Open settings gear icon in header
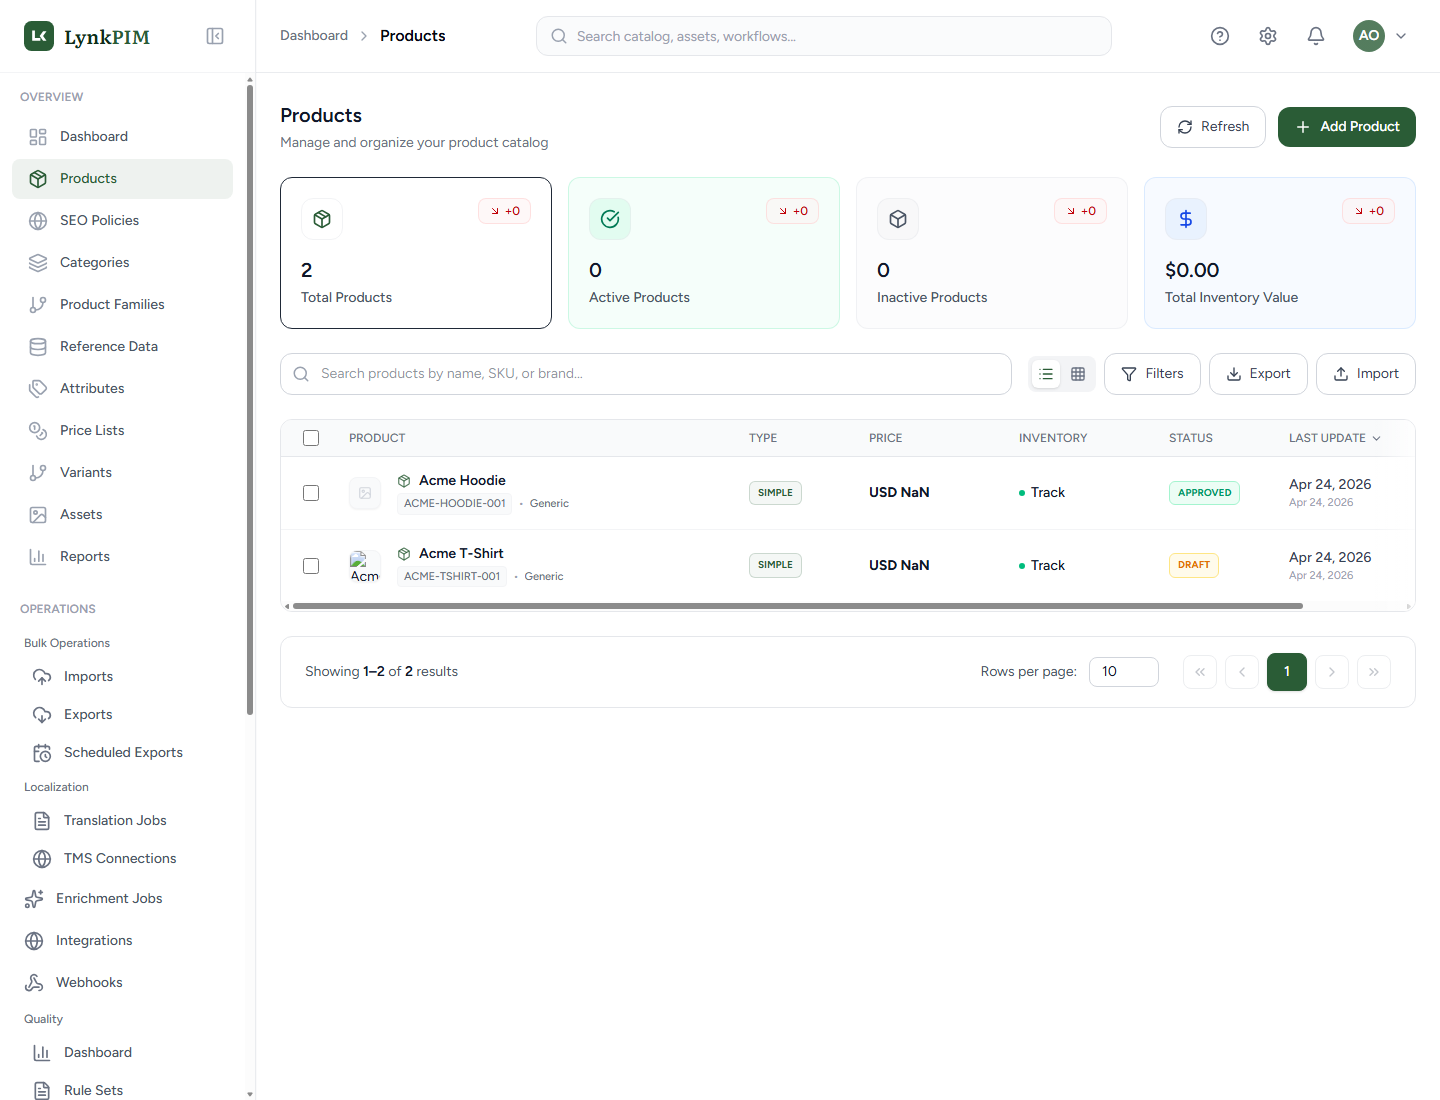This screenshot has height=1100, width=1440. 1268,36
